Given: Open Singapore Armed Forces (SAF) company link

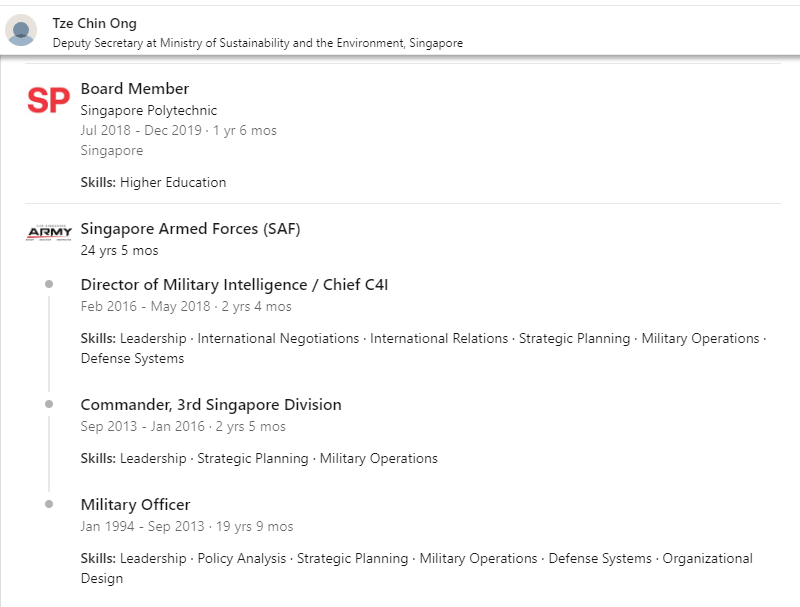Looking at the screenshot, I should click(190, 229).
